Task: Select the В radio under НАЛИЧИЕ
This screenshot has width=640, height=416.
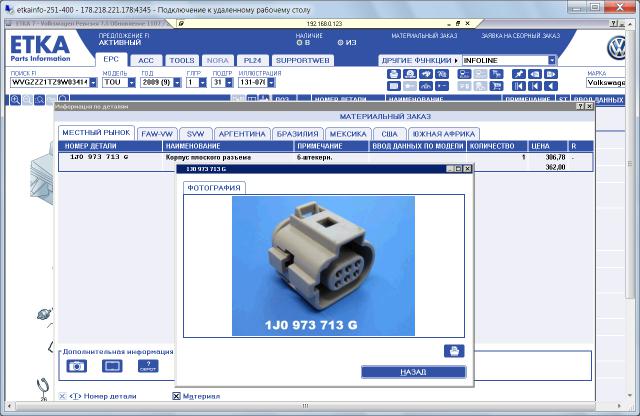Action: point(299,42)
